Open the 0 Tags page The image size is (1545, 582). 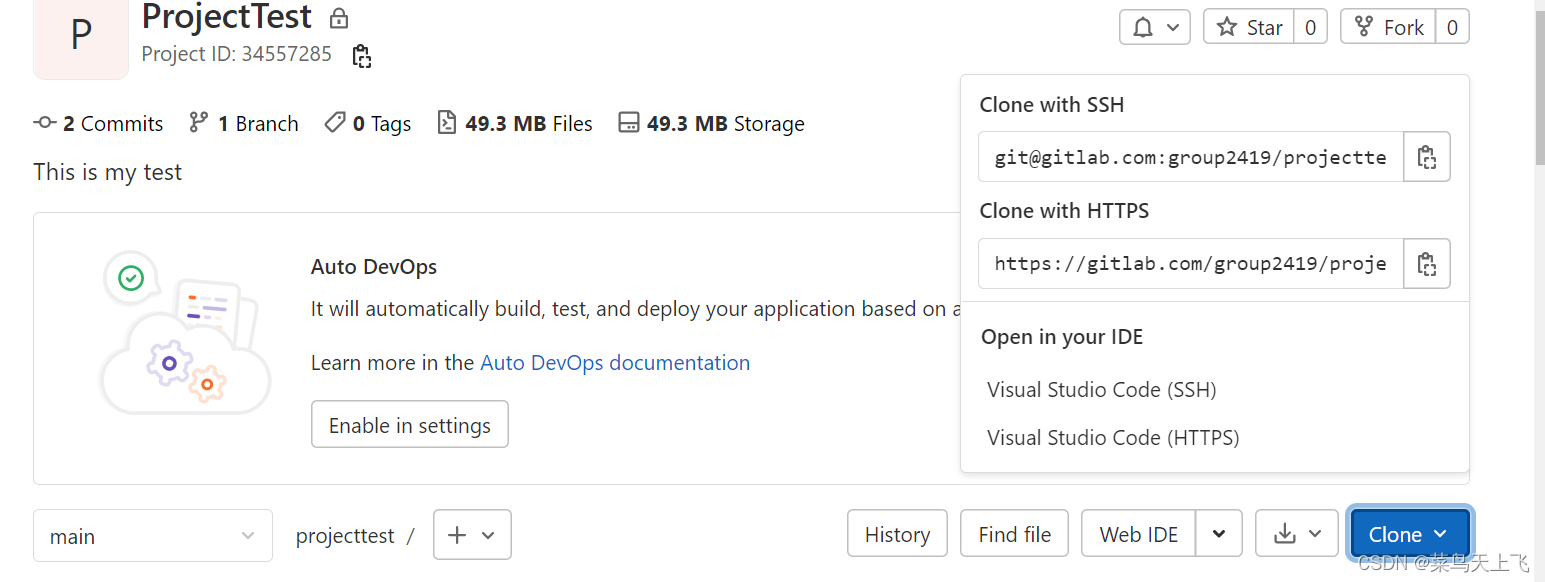pos(368,124)
